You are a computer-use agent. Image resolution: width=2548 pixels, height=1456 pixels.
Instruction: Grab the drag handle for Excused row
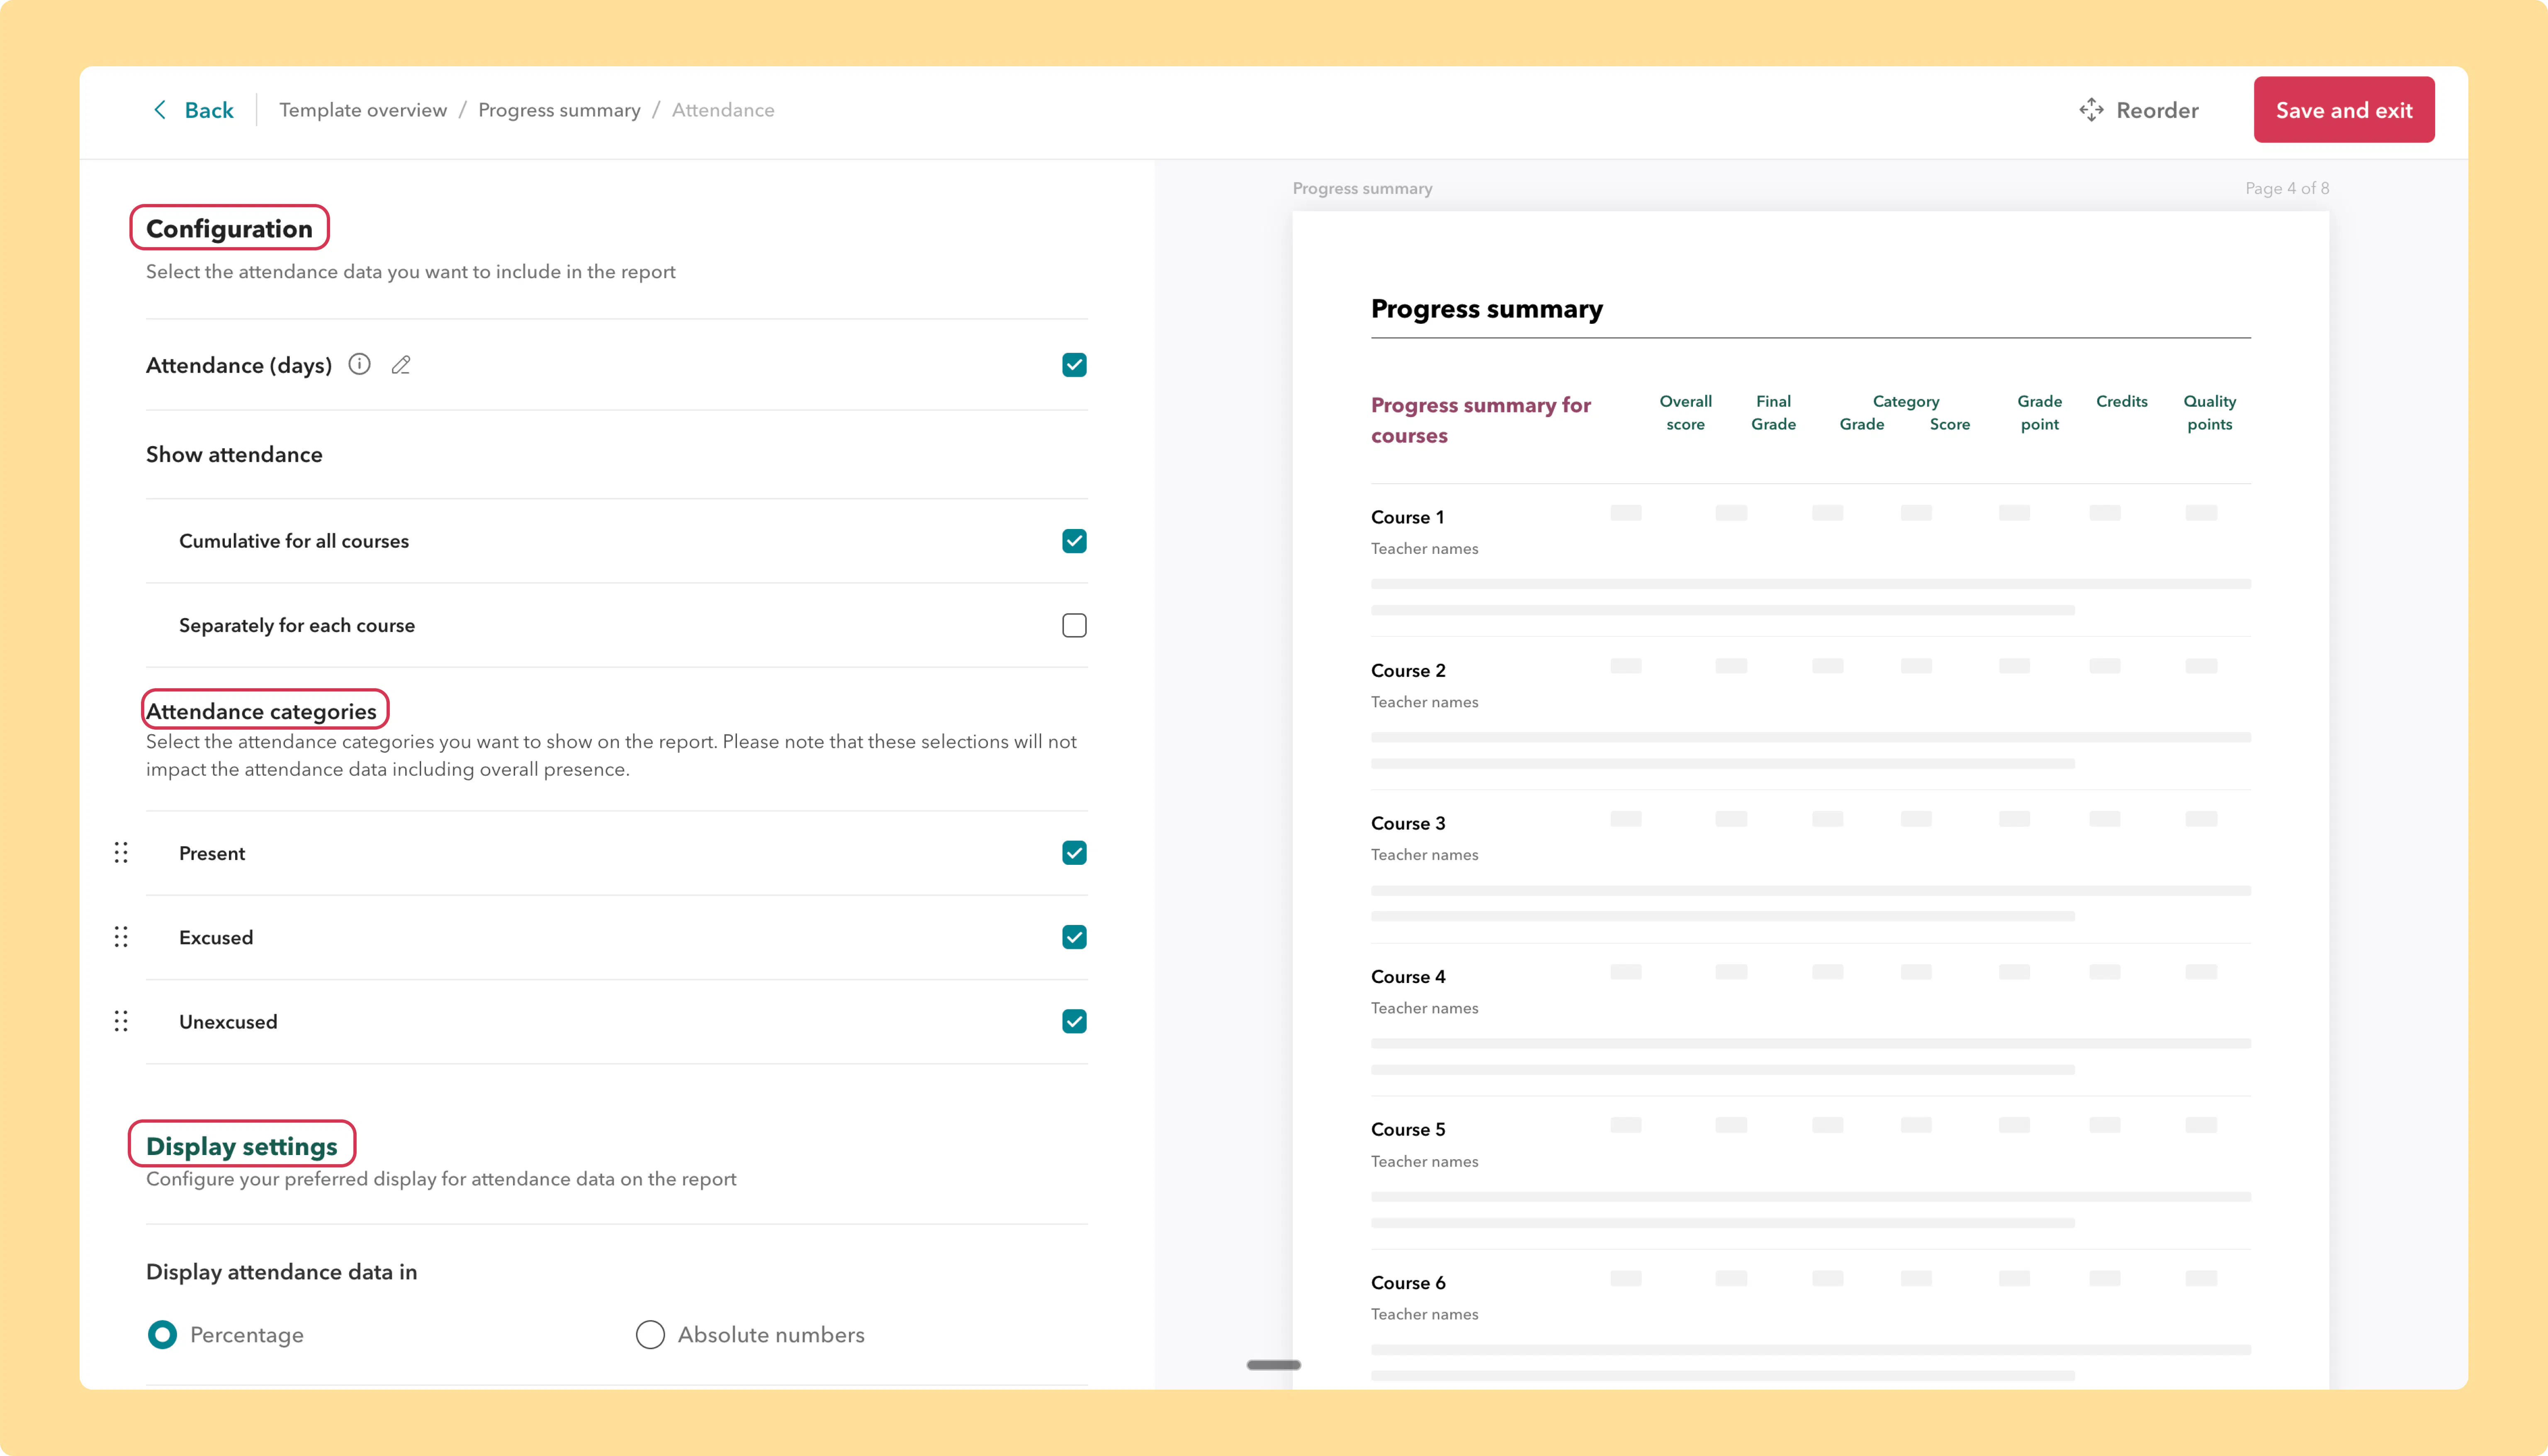click(x=121, y=937)
